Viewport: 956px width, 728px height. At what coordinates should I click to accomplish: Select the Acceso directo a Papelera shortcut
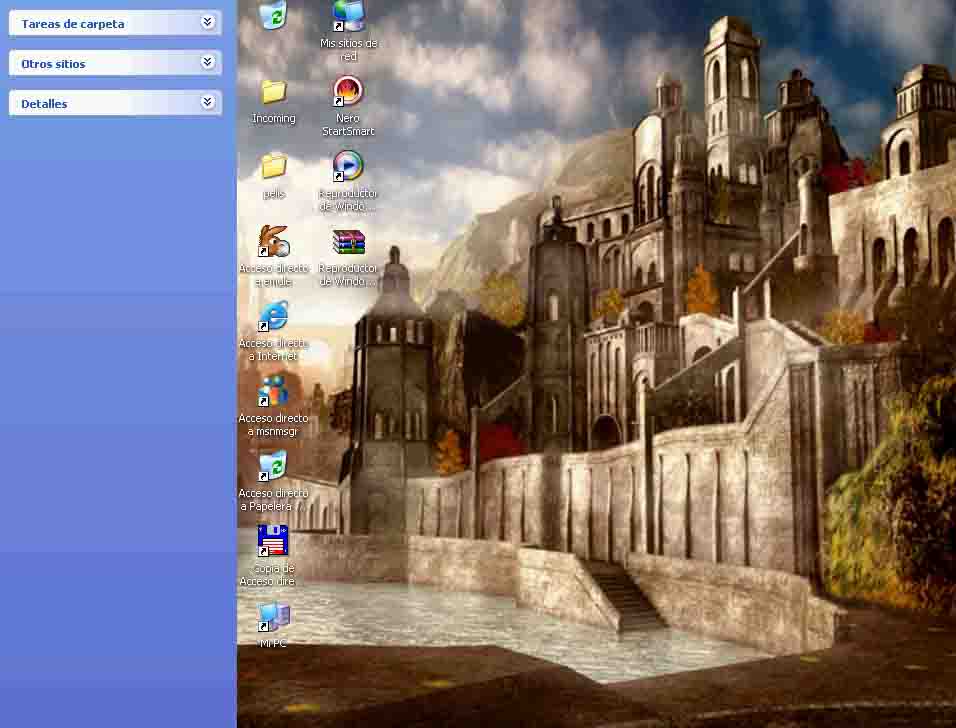(273, 466)
